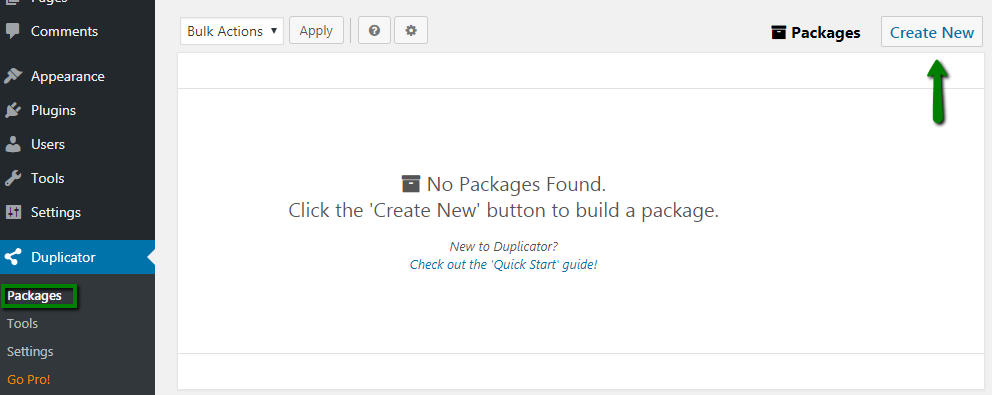This screenshot has width=992, height=395.
Task: Open Tools submenu under Duplicator
Action: (23, 323)
